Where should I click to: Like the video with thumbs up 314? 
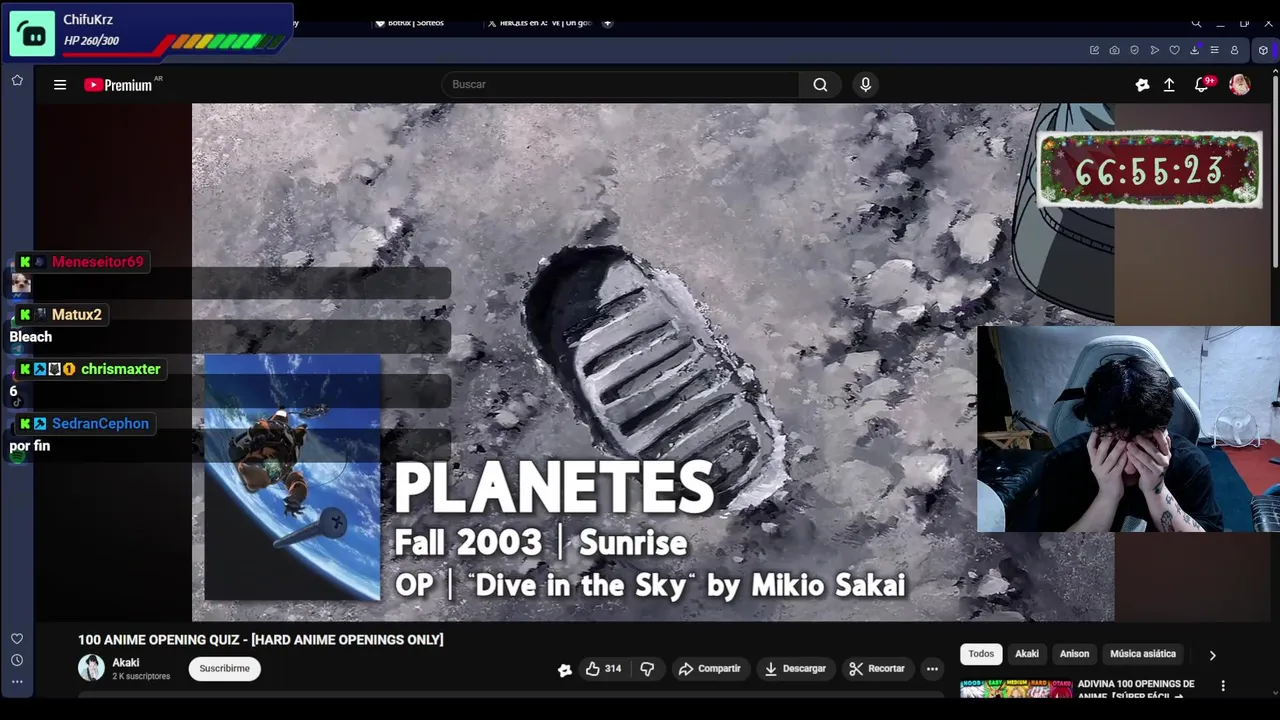603,669
